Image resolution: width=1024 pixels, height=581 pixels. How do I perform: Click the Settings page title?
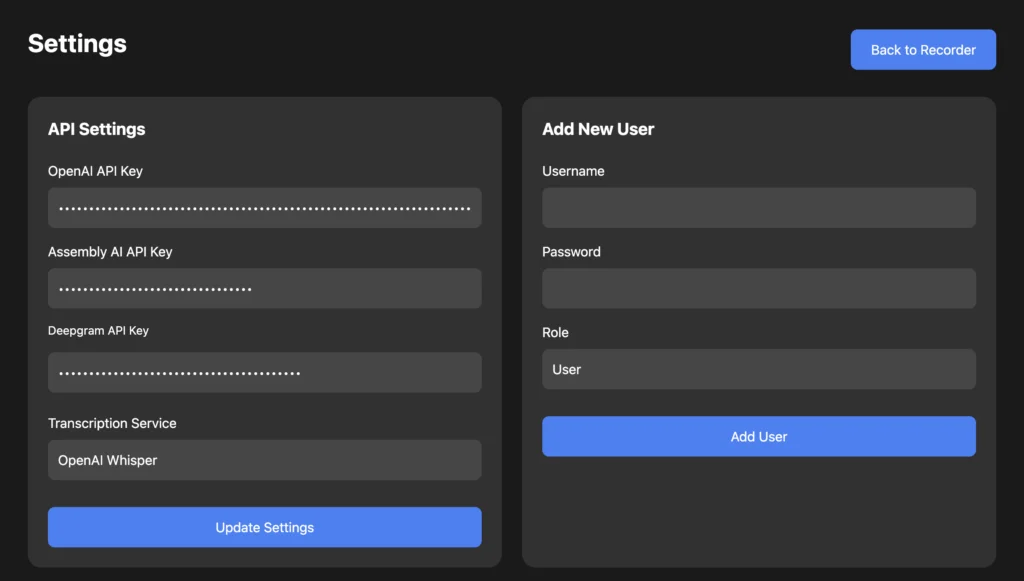(77, 44)
